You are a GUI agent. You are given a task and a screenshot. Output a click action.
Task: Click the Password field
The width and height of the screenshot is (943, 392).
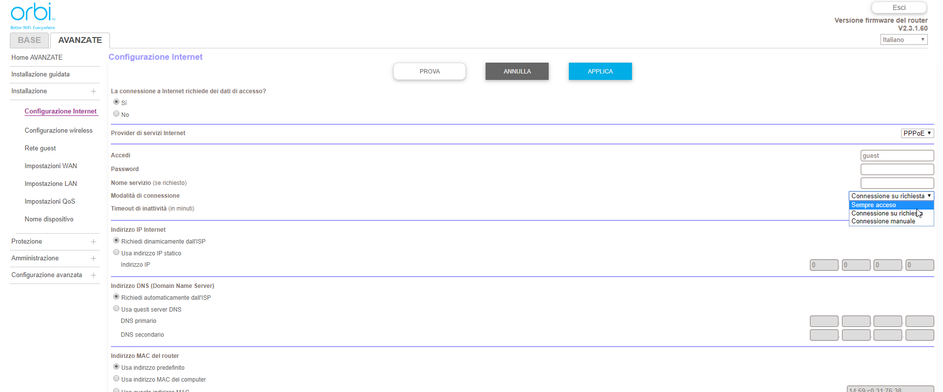(x=897, y=169)
